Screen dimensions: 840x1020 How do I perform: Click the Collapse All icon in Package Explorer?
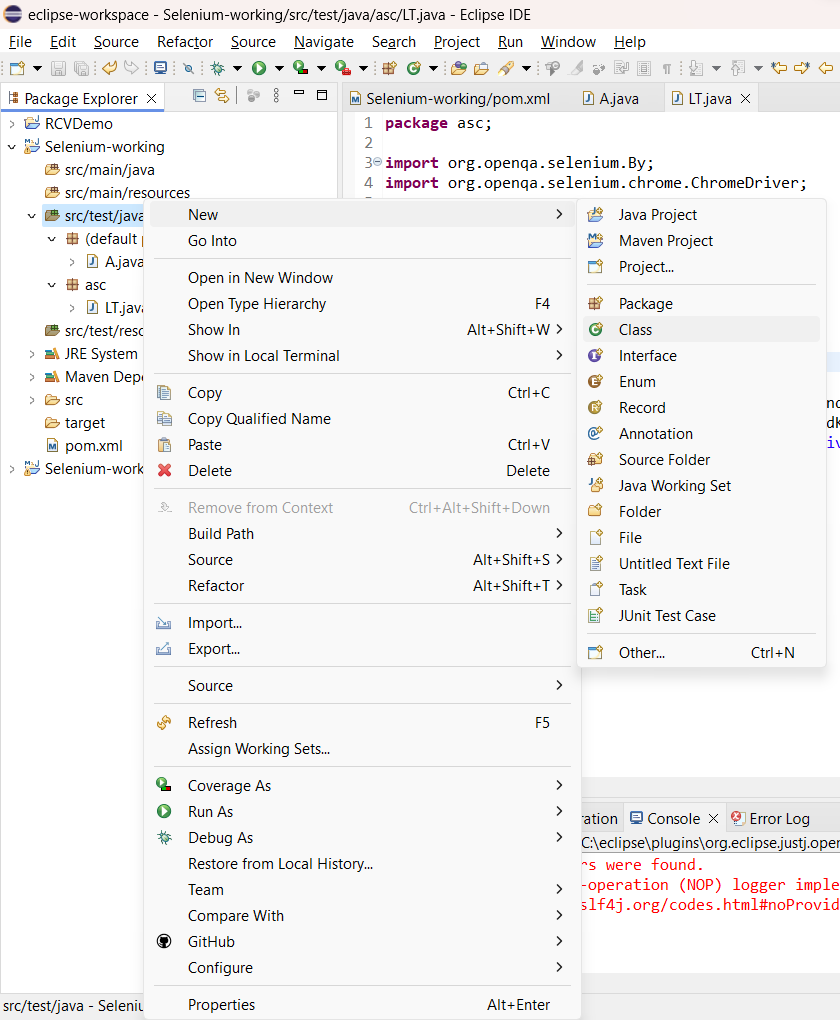[199, 96]
